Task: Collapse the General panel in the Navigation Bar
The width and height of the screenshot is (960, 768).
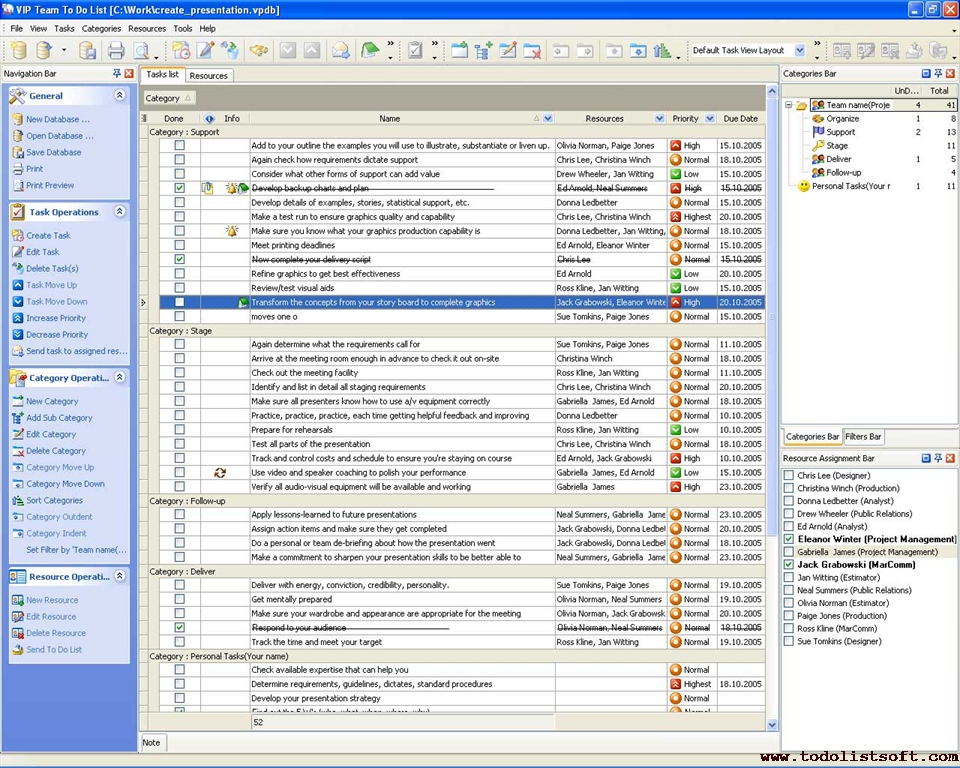Action: tap(120, 95)
